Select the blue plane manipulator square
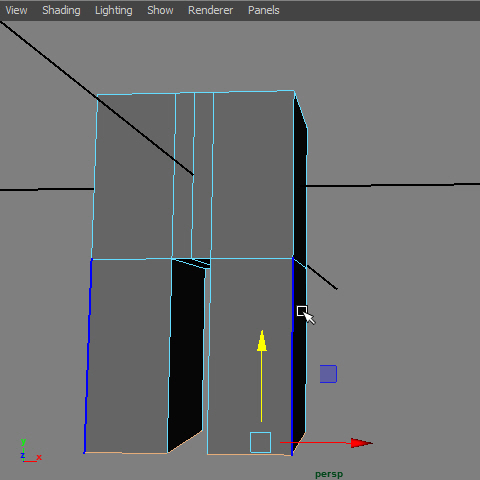Image resolution: width=480 pixels, height=480 pixels. [x=328, y=374]
